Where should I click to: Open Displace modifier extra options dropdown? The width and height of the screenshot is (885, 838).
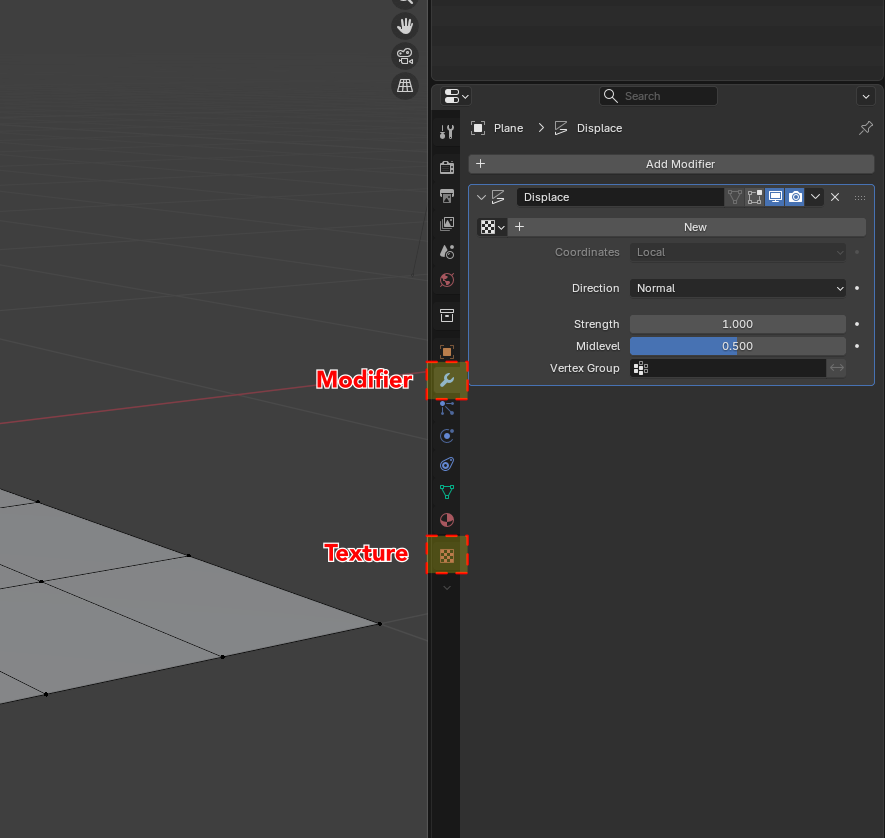[815, 197]
